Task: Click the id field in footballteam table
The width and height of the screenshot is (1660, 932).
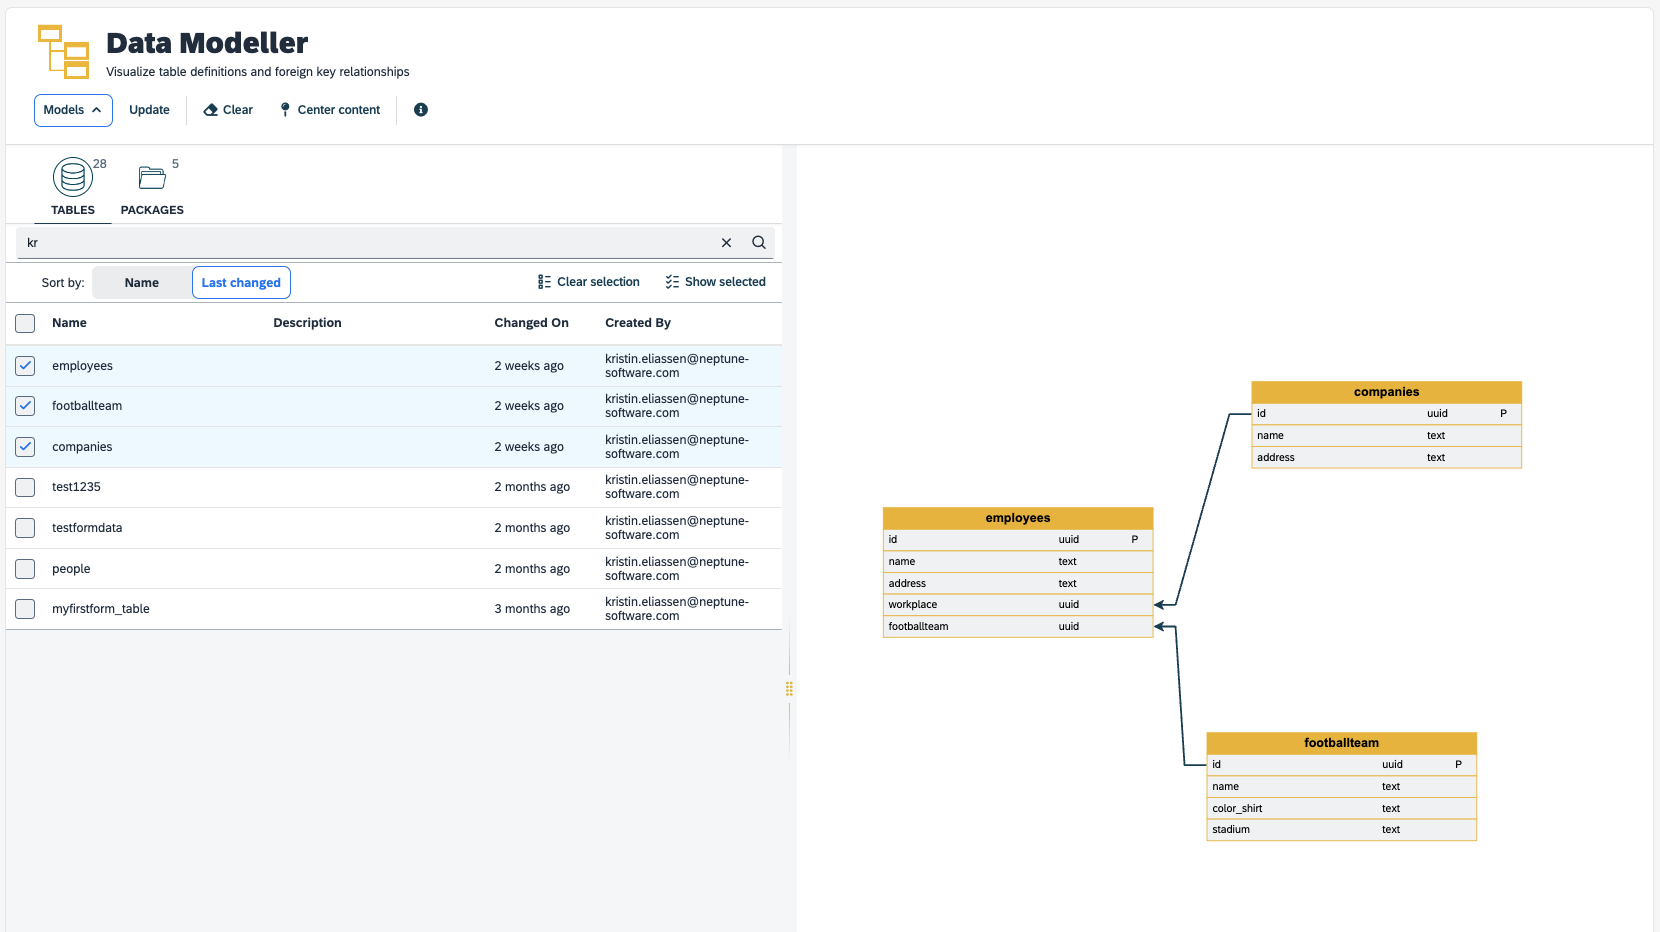Action: coord(1341,765)
